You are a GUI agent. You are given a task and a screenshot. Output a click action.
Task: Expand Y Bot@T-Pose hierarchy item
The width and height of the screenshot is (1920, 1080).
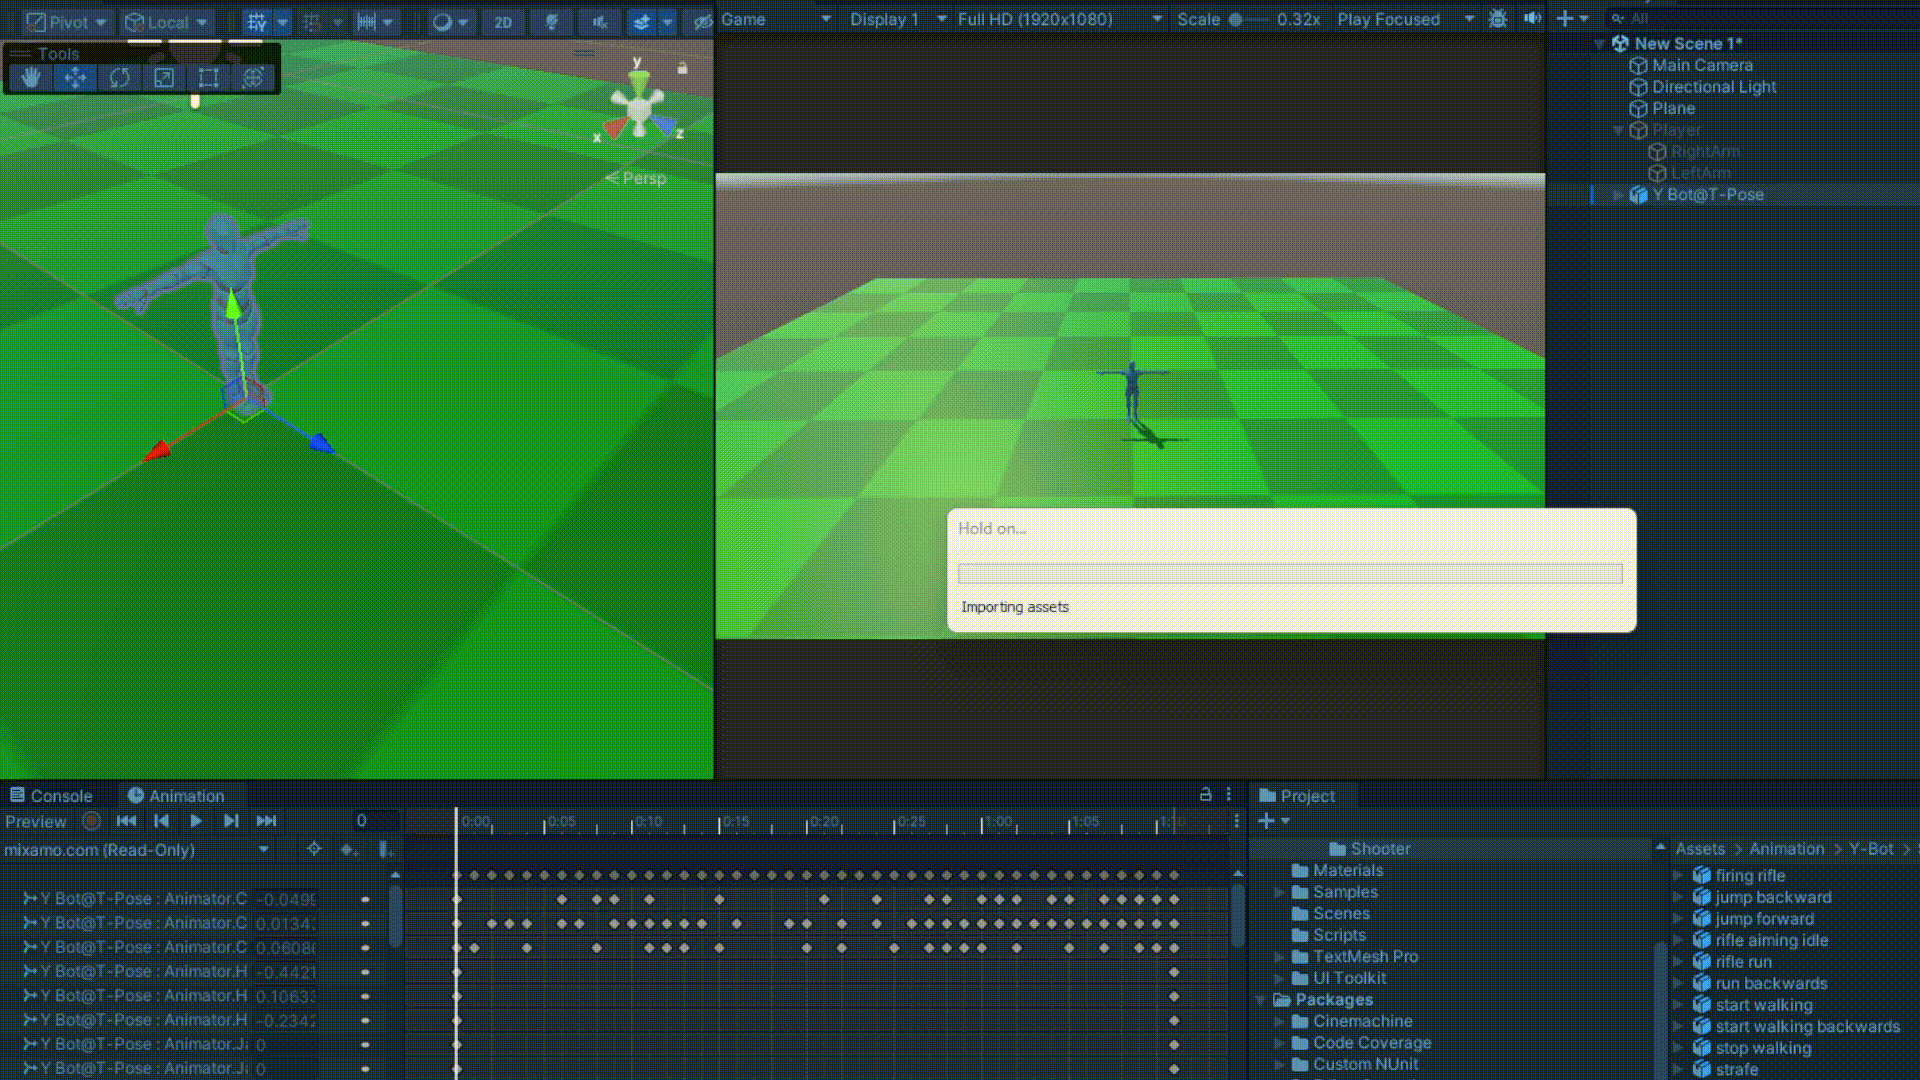pos(1617,195)
